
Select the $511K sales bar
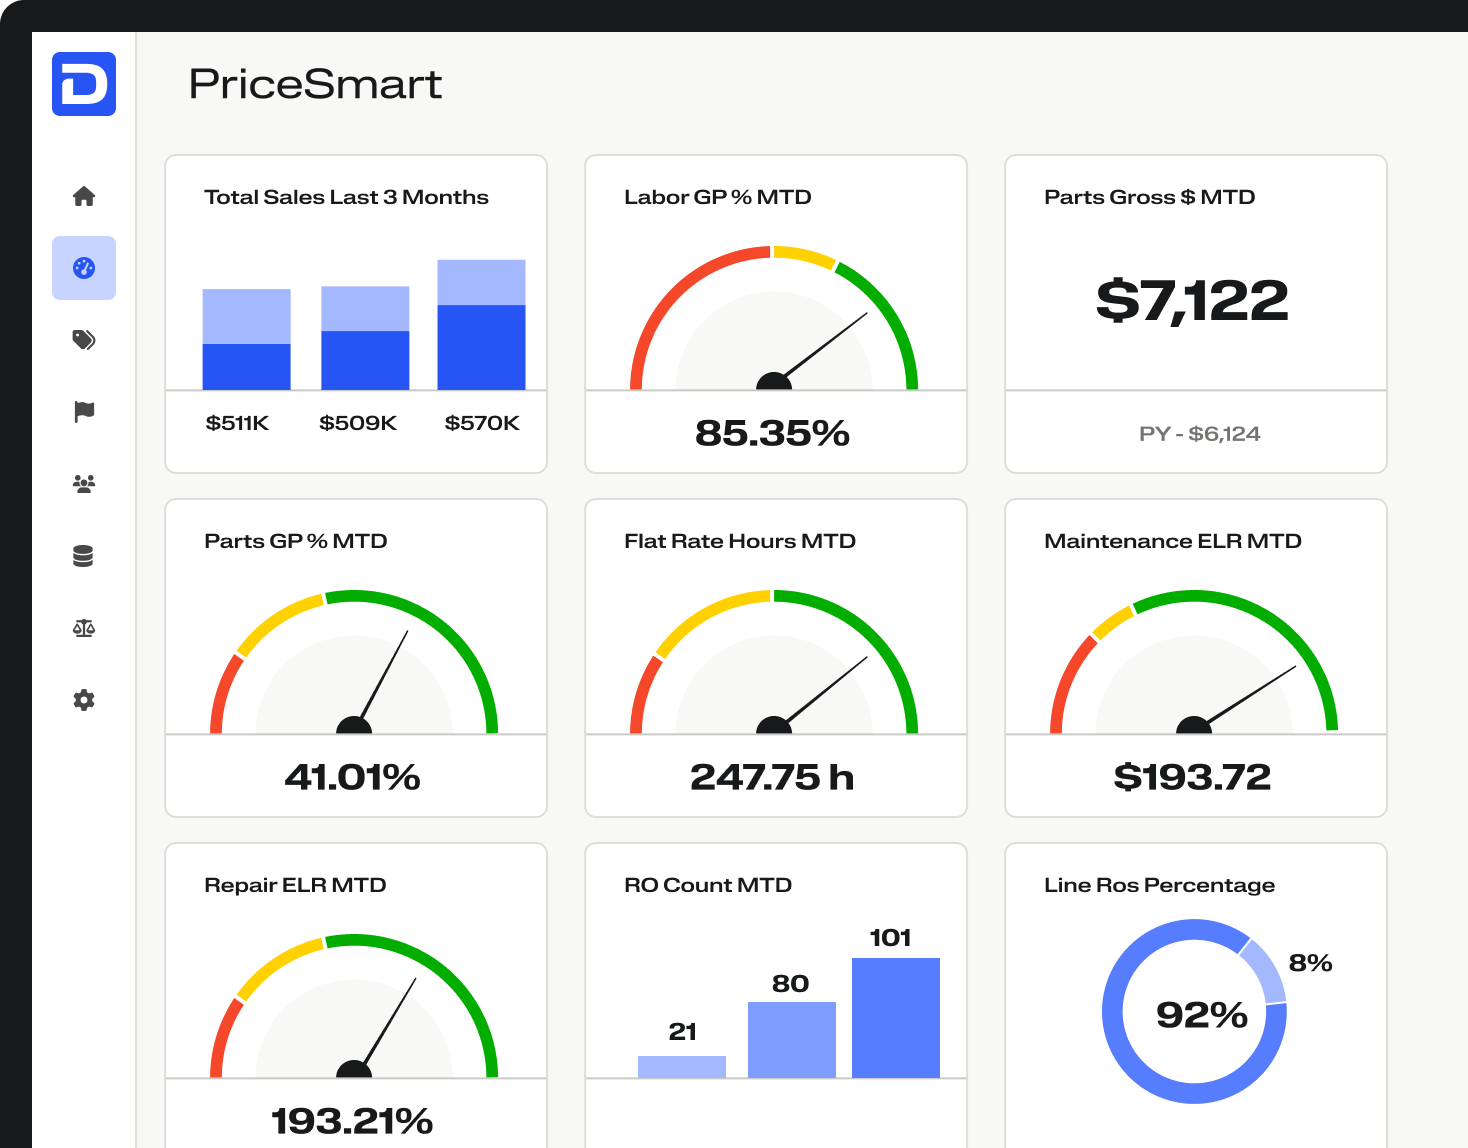click(247, 340)
